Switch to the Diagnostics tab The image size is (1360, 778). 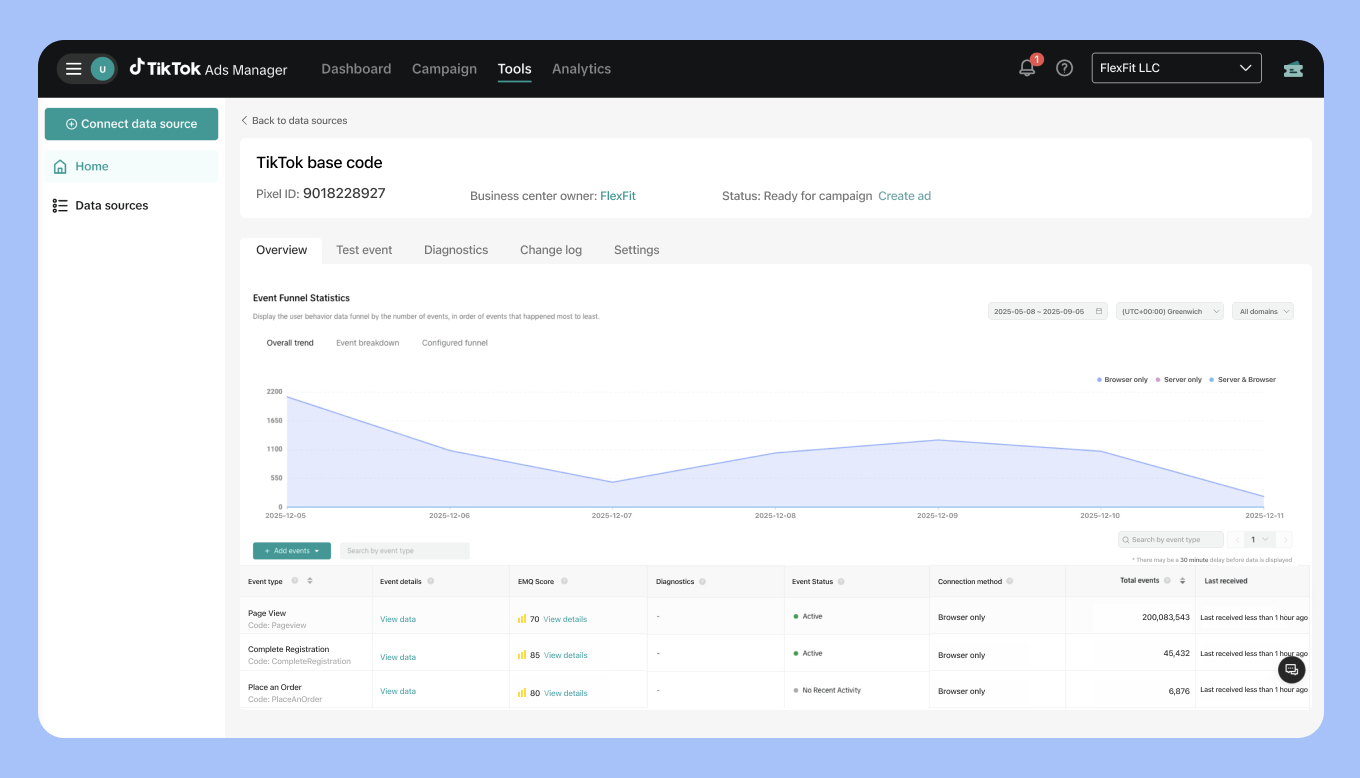(456, 250)
